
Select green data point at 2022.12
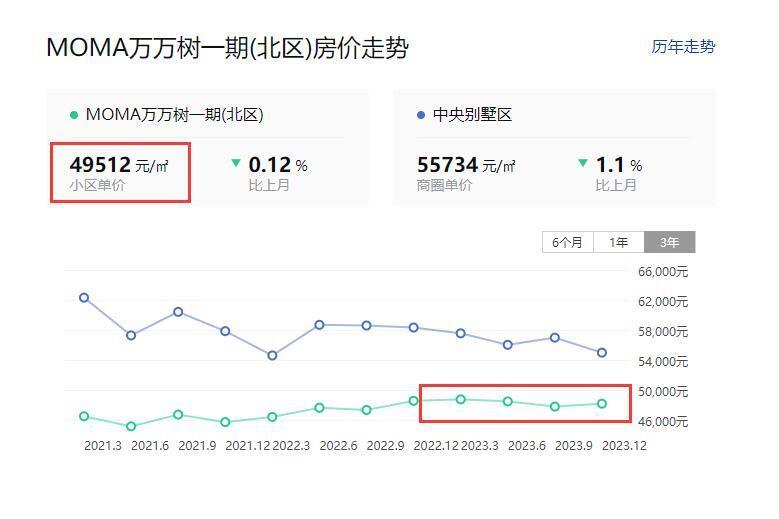(413, 401)
